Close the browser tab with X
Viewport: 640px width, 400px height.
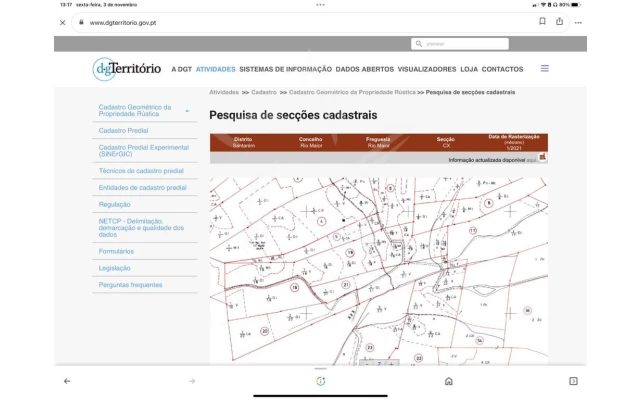[63, 21]
